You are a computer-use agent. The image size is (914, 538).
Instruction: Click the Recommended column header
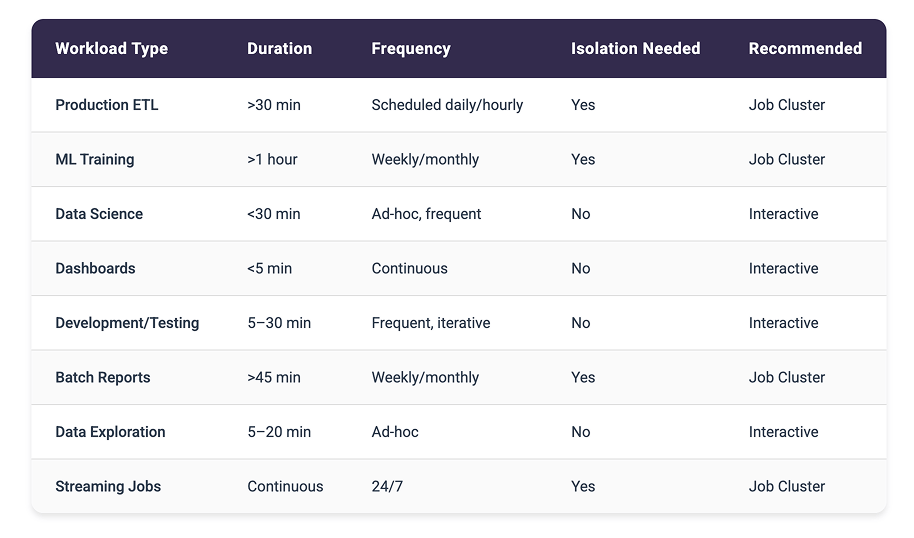coord(805,48)
